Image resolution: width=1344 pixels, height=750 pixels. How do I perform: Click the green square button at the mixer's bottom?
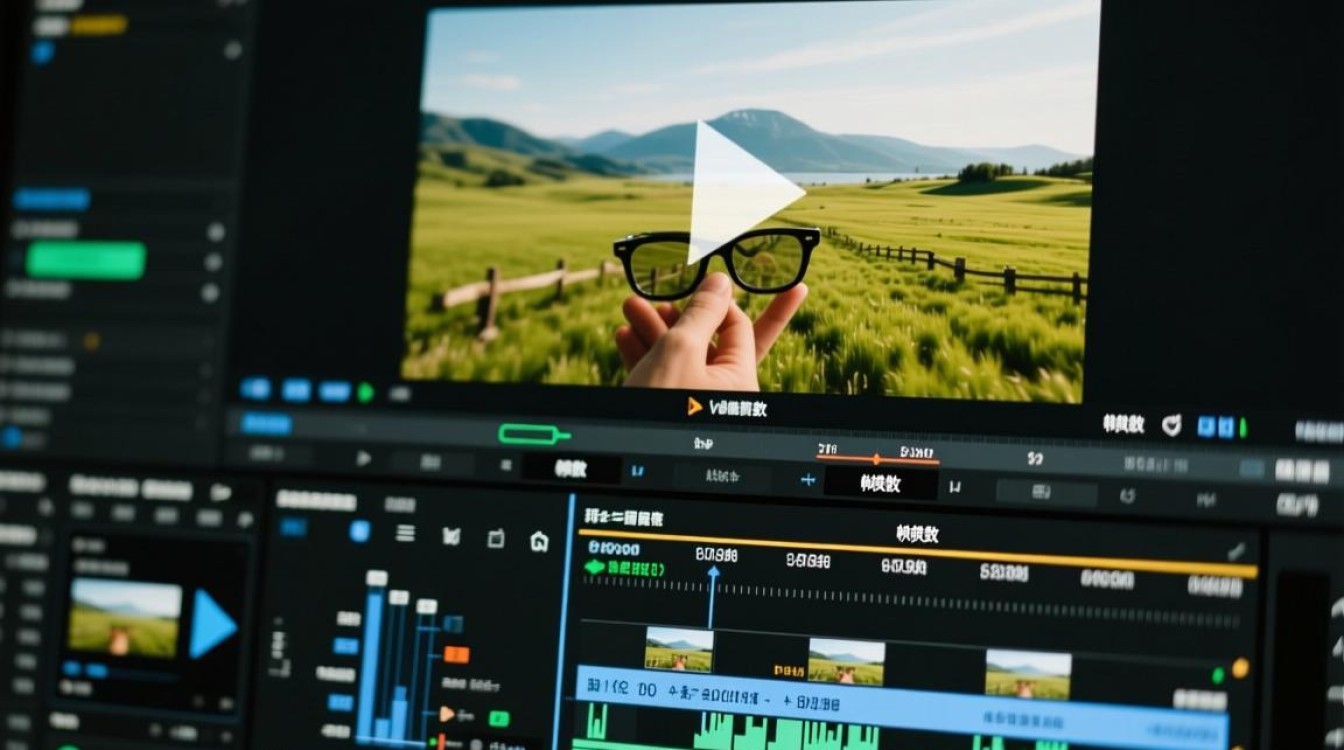497,719
